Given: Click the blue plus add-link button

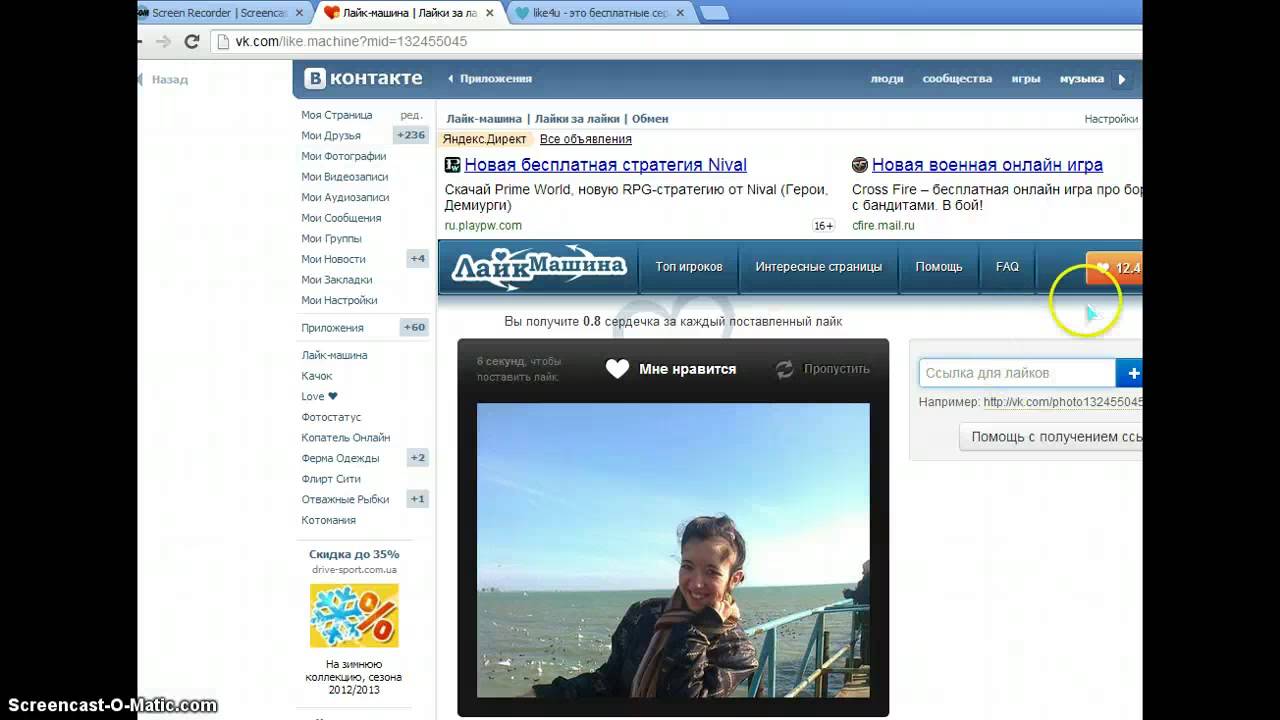Looking at the screenshot, I should [x=1131, y=373].
